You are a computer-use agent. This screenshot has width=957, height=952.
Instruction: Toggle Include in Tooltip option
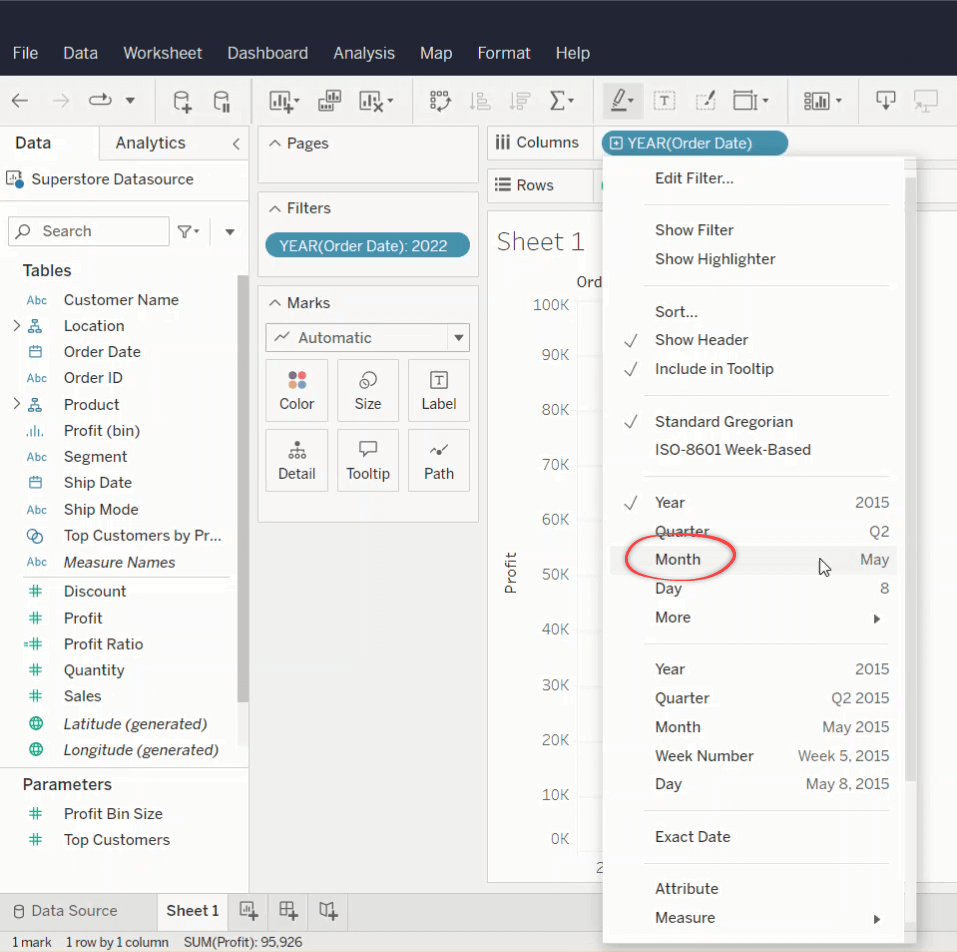(711, 369)
